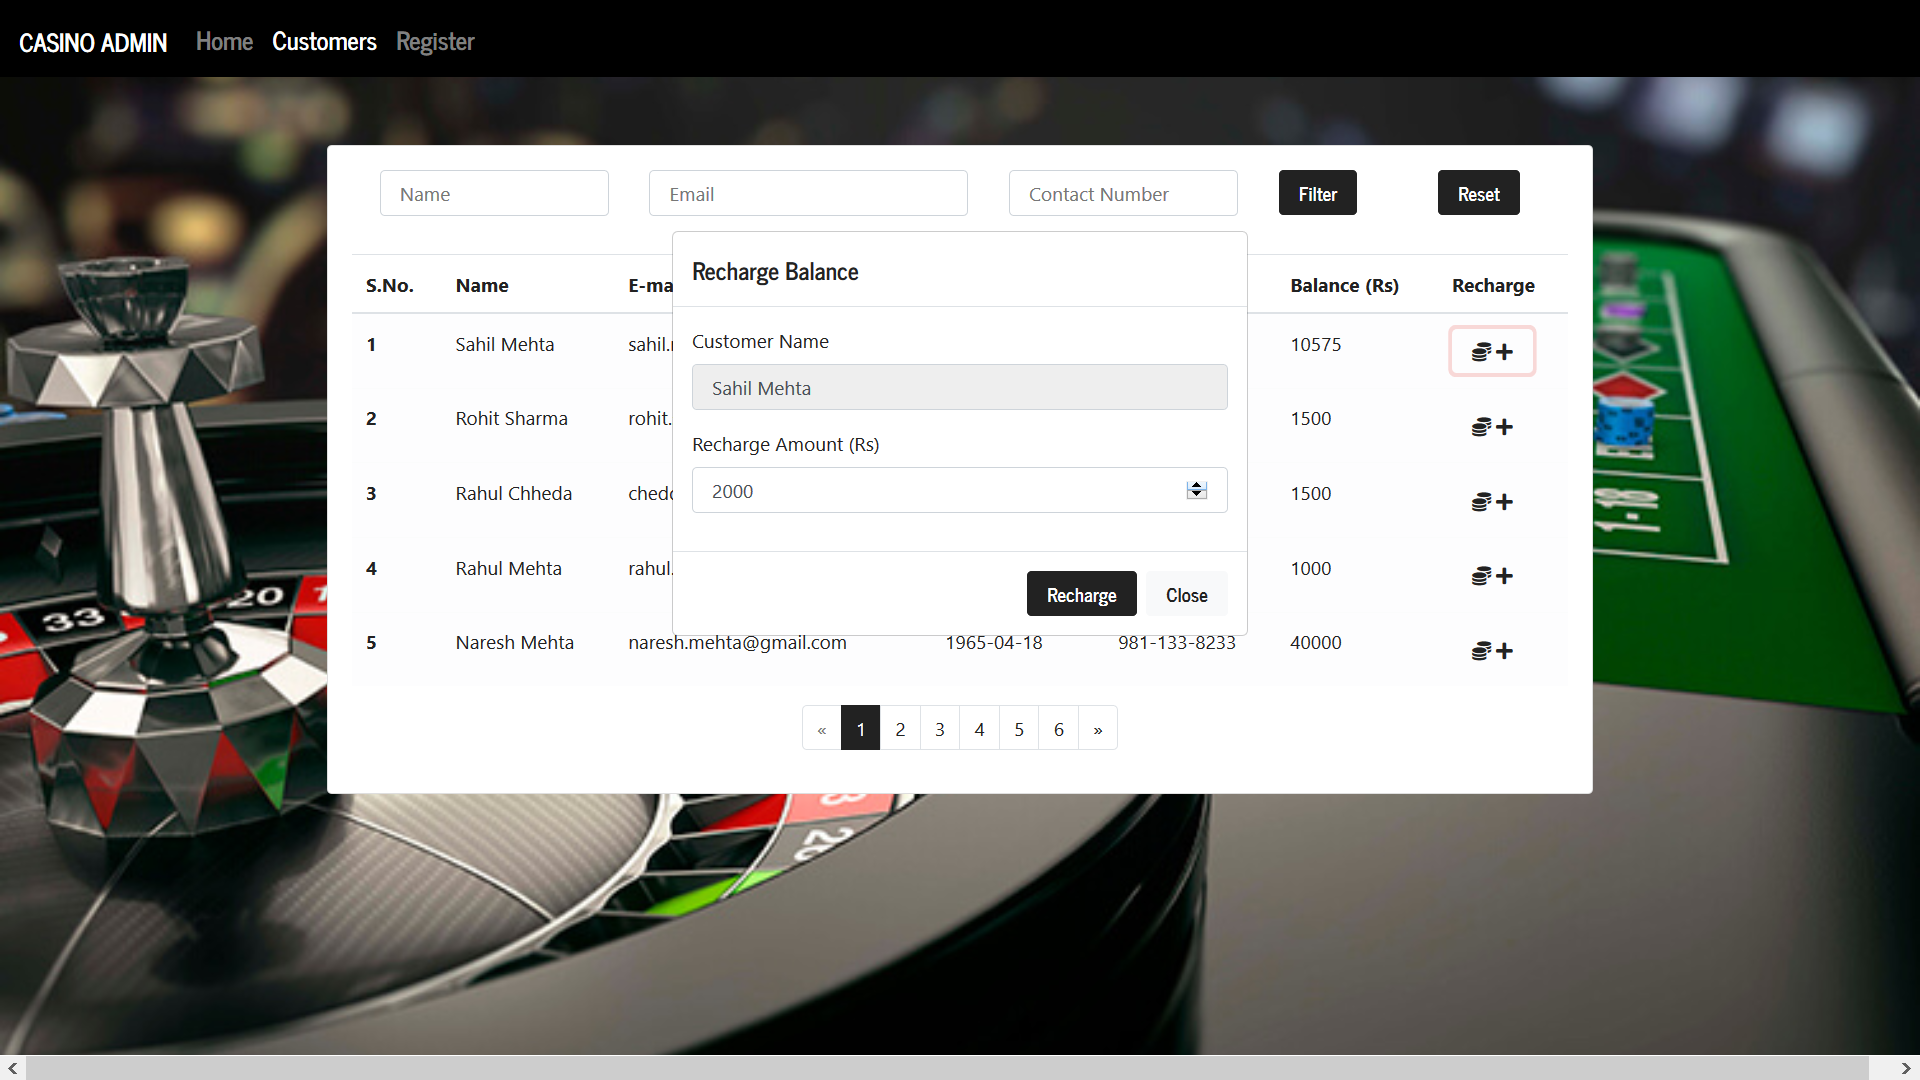The height and width of the screenshot is (1080, 1920).
Task: Click the Close button to dismiss dialog
Action: (1185, 593)
